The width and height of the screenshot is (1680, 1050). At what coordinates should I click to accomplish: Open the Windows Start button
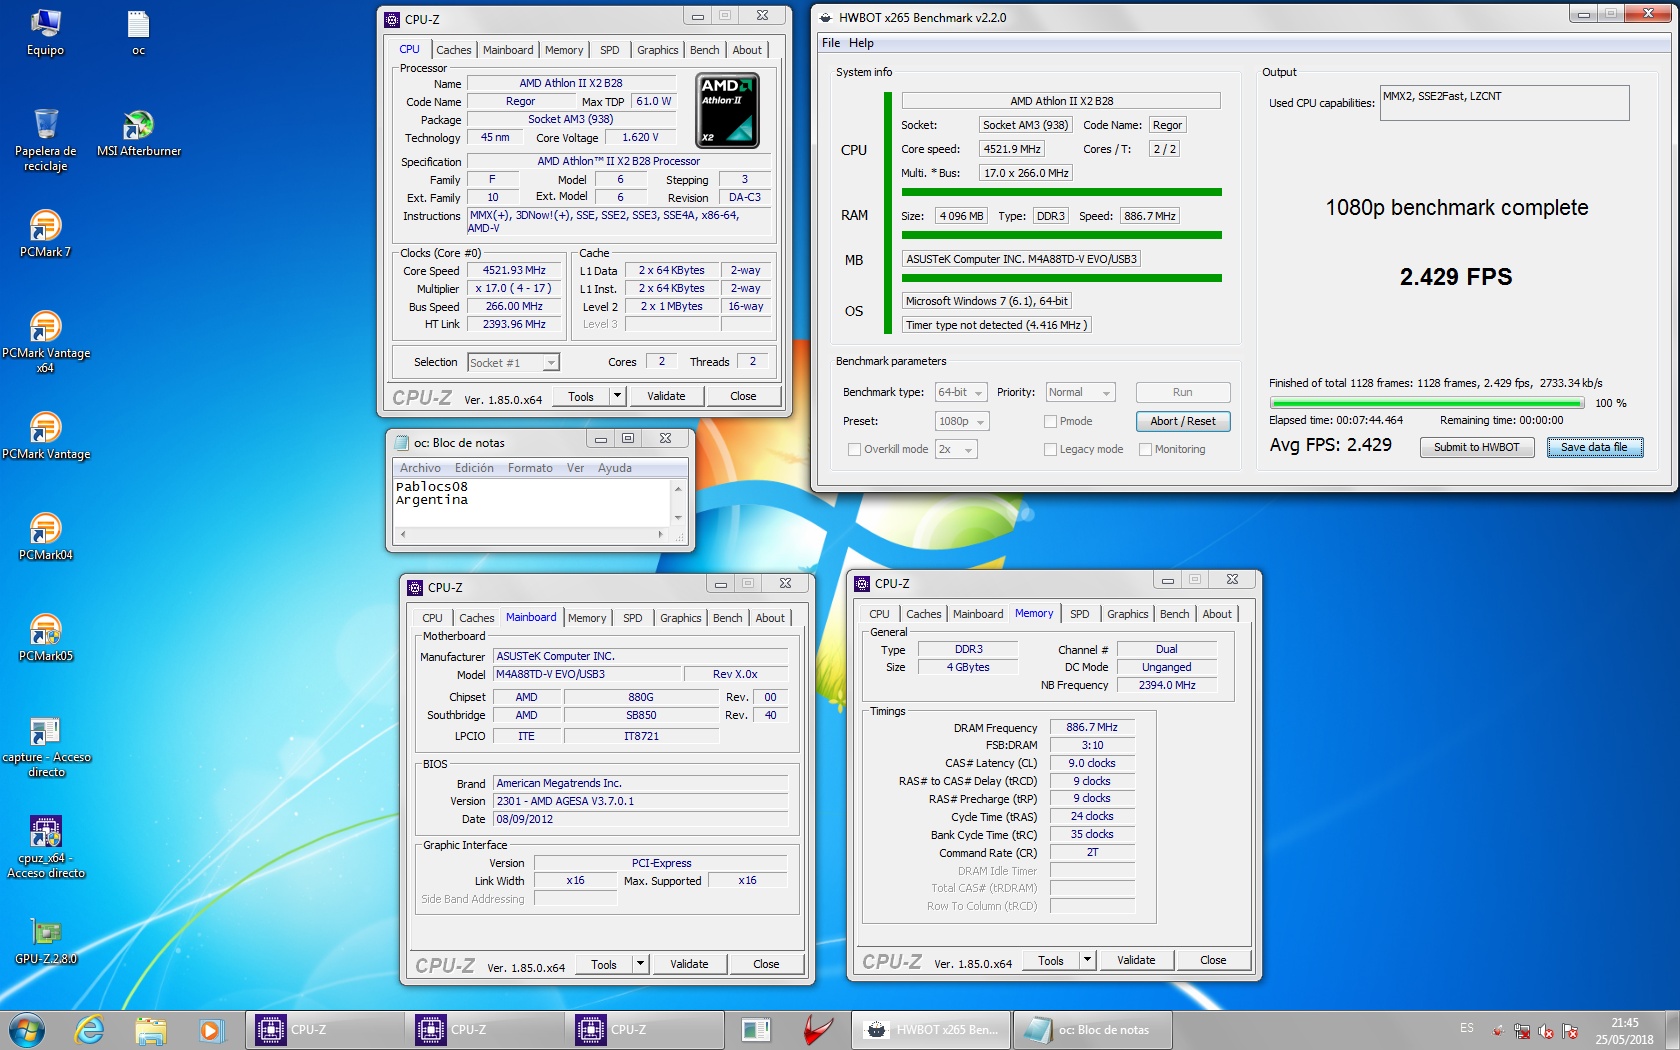27,1030
